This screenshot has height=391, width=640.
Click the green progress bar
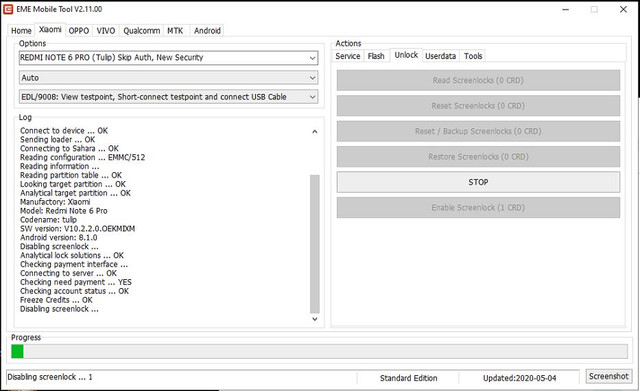pos(319,351)
